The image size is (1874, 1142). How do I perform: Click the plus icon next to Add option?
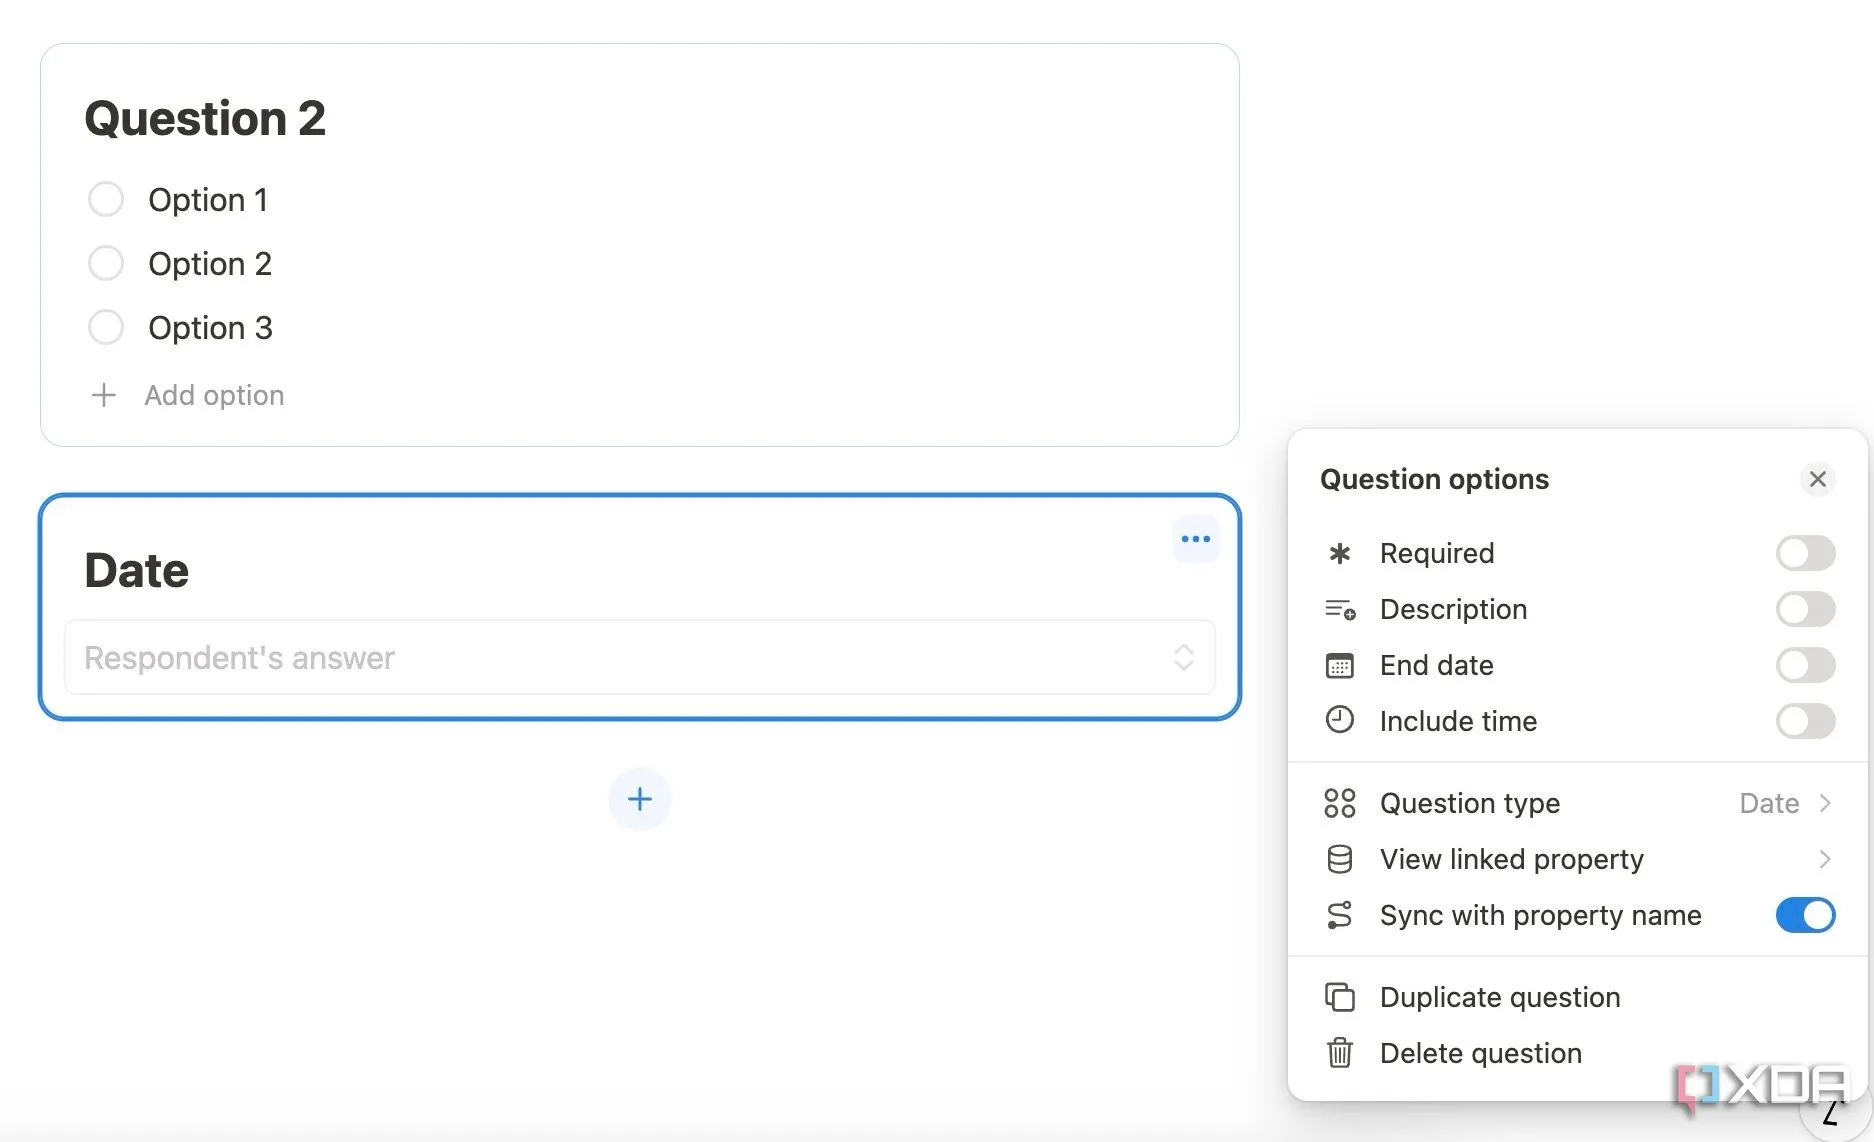[103, 395]
